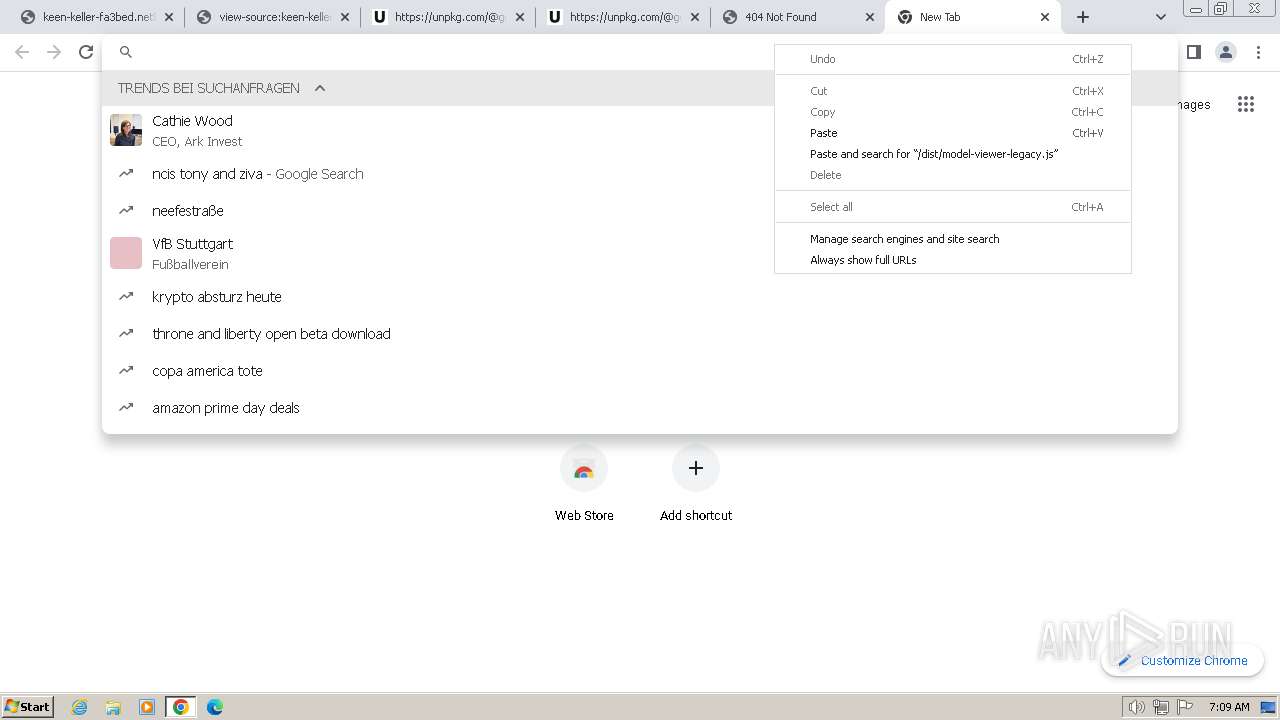Launch Internet Explorer from the taskbar
Screen dimensions: 1280x720
coord(80,707)
